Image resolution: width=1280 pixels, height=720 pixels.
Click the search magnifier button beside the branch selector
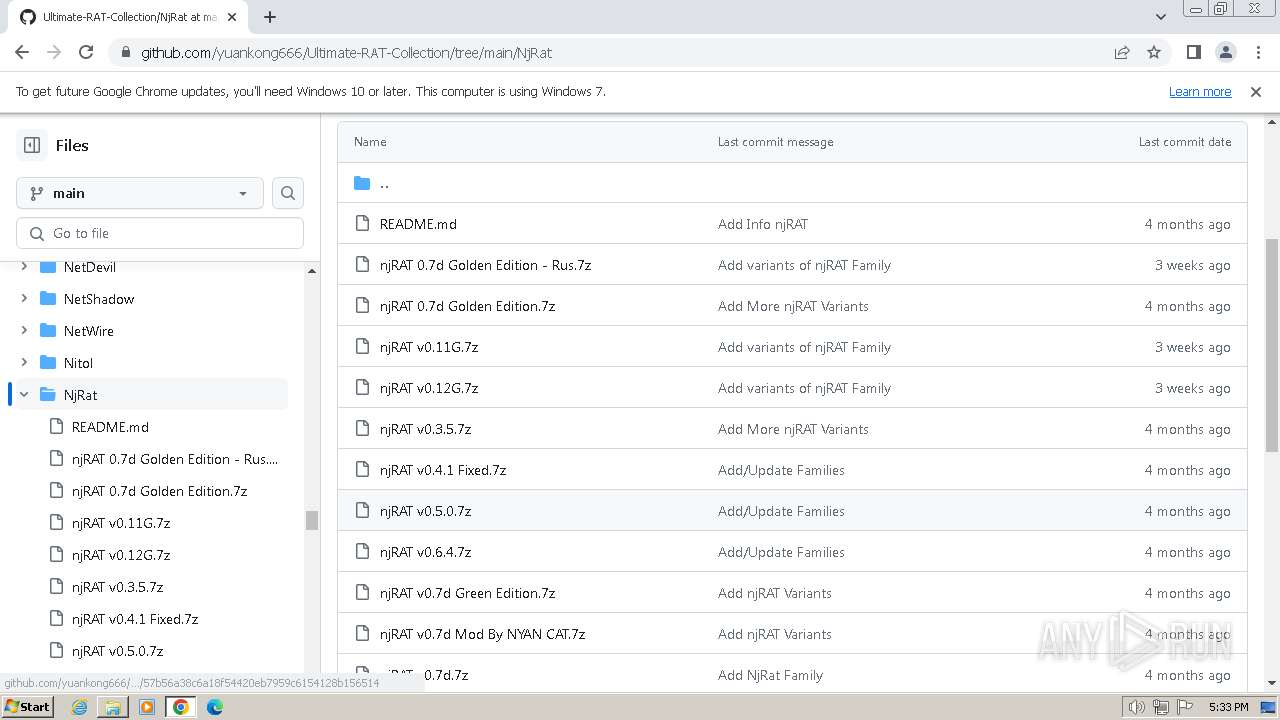288,193
